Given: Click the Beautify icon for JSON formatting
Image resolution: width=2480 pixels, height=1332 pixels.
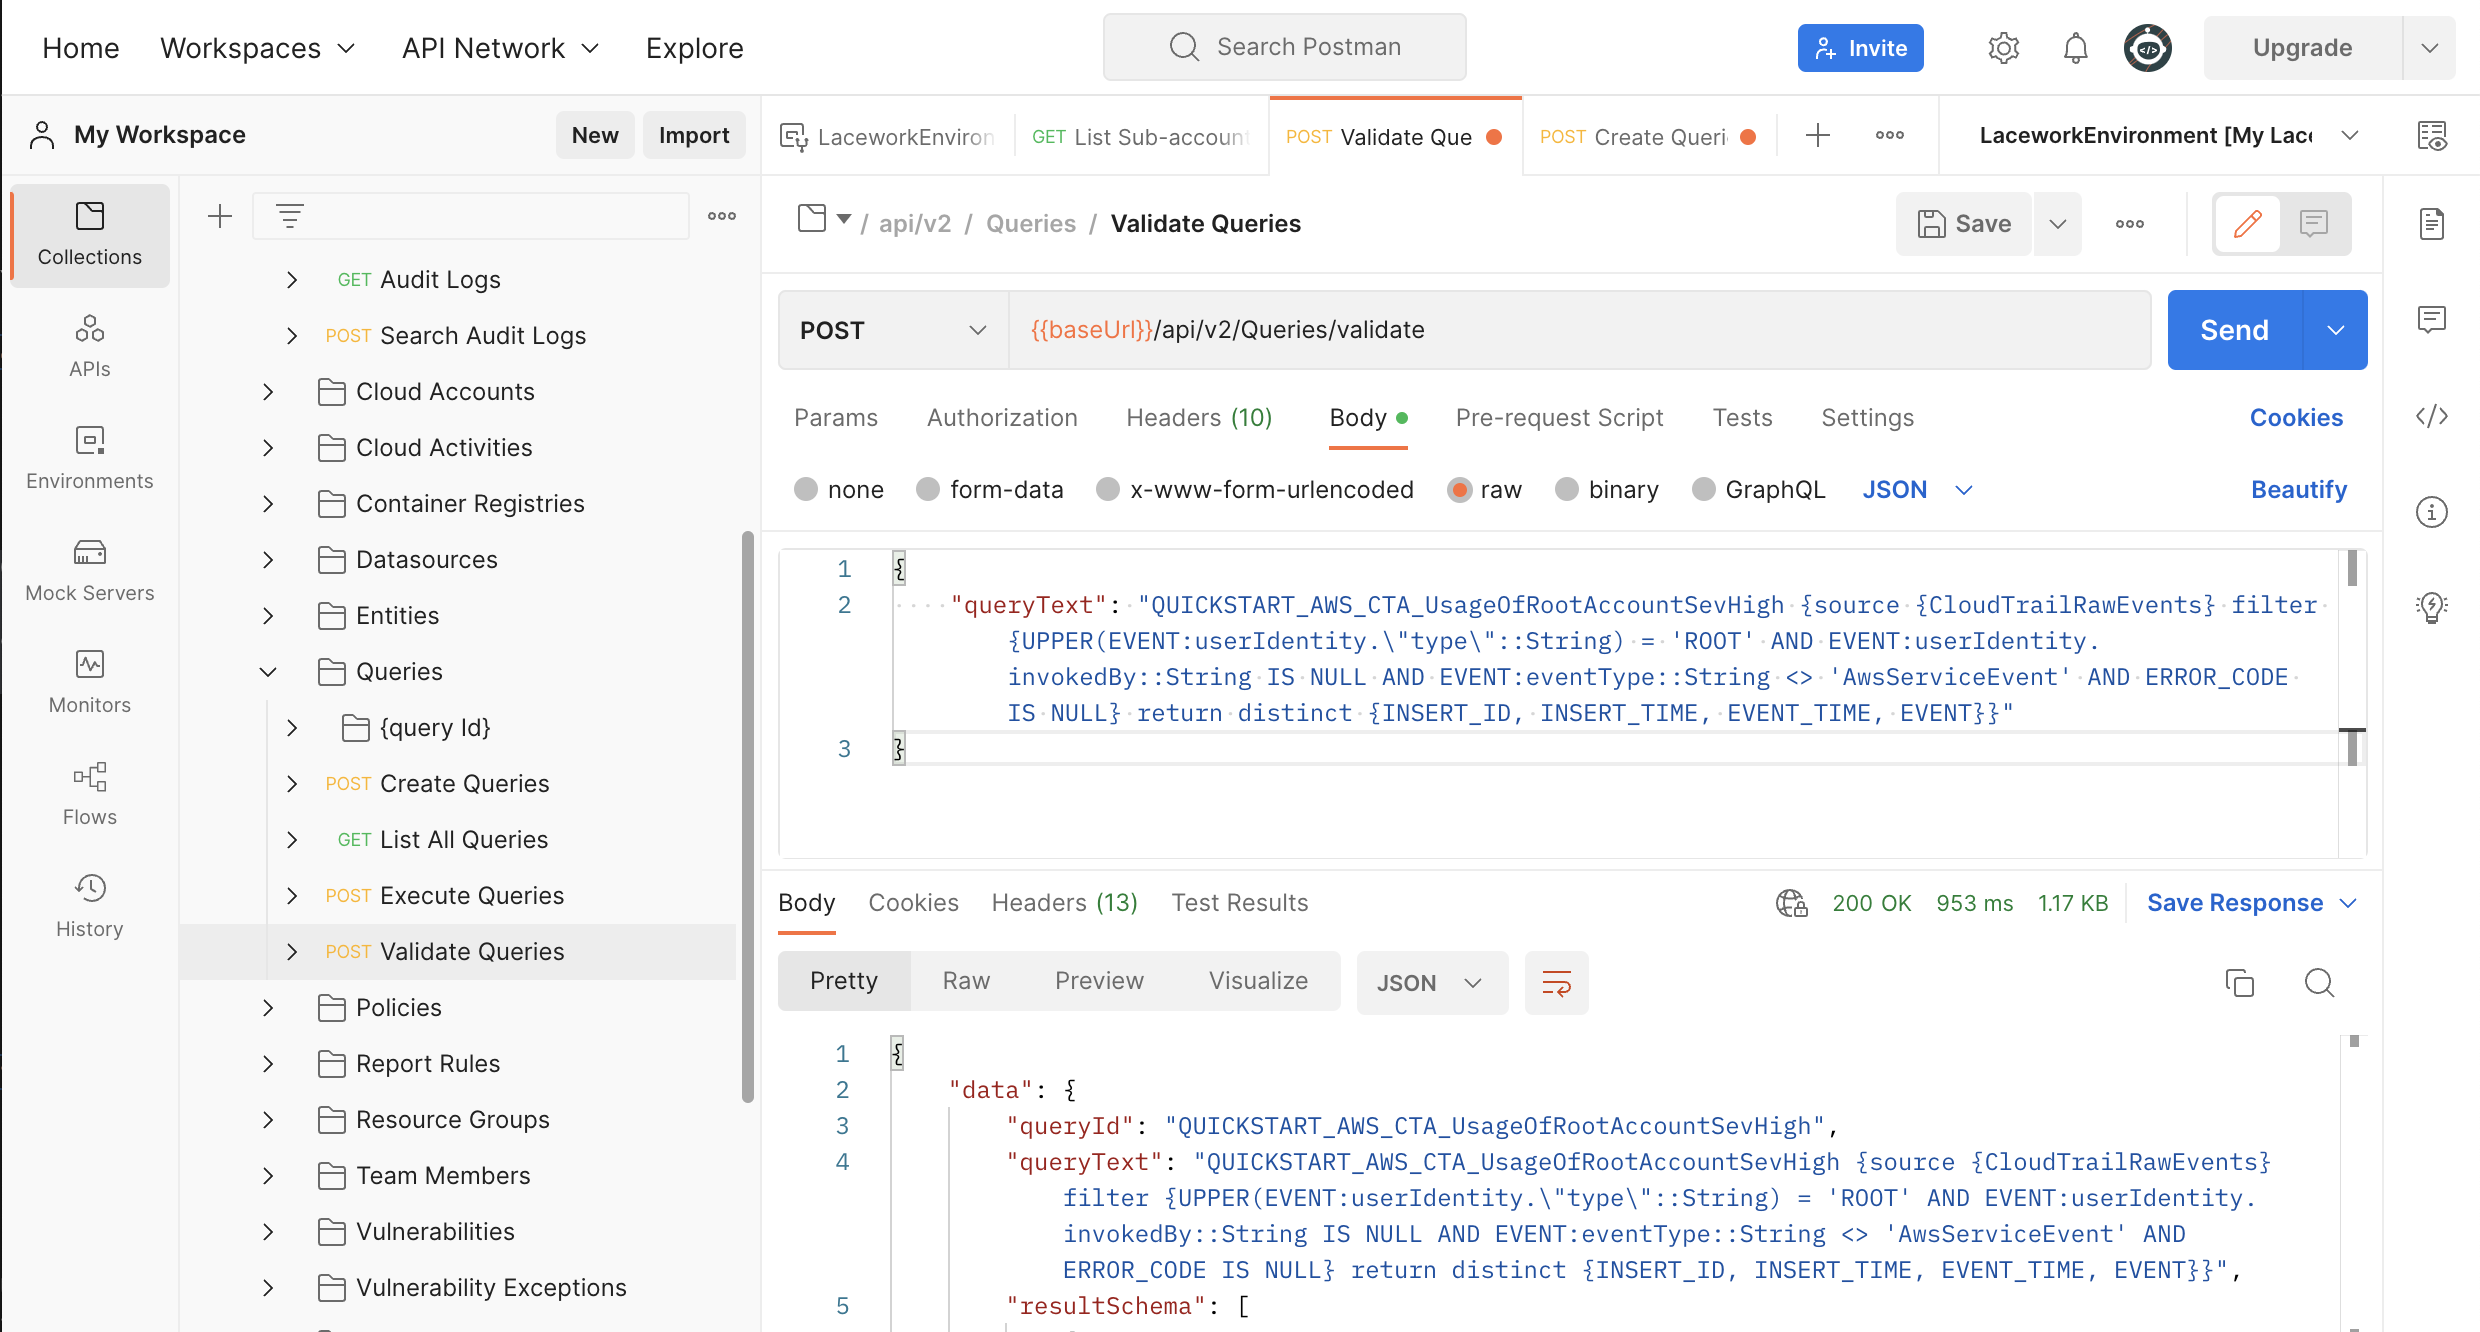Looking at the screenshot, I should [2298, 489].
